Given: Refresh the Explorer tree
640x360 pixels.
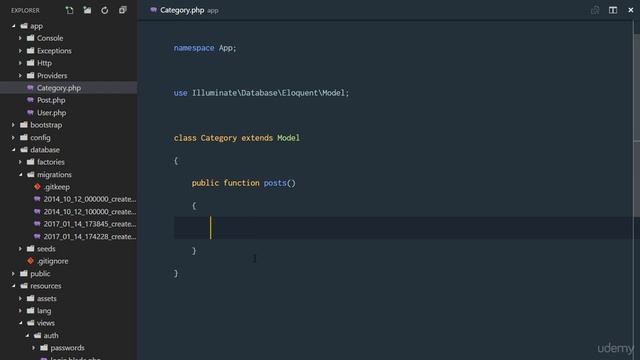Looking at the screenshot, I should pyautogui.click(x=104, y=10).
